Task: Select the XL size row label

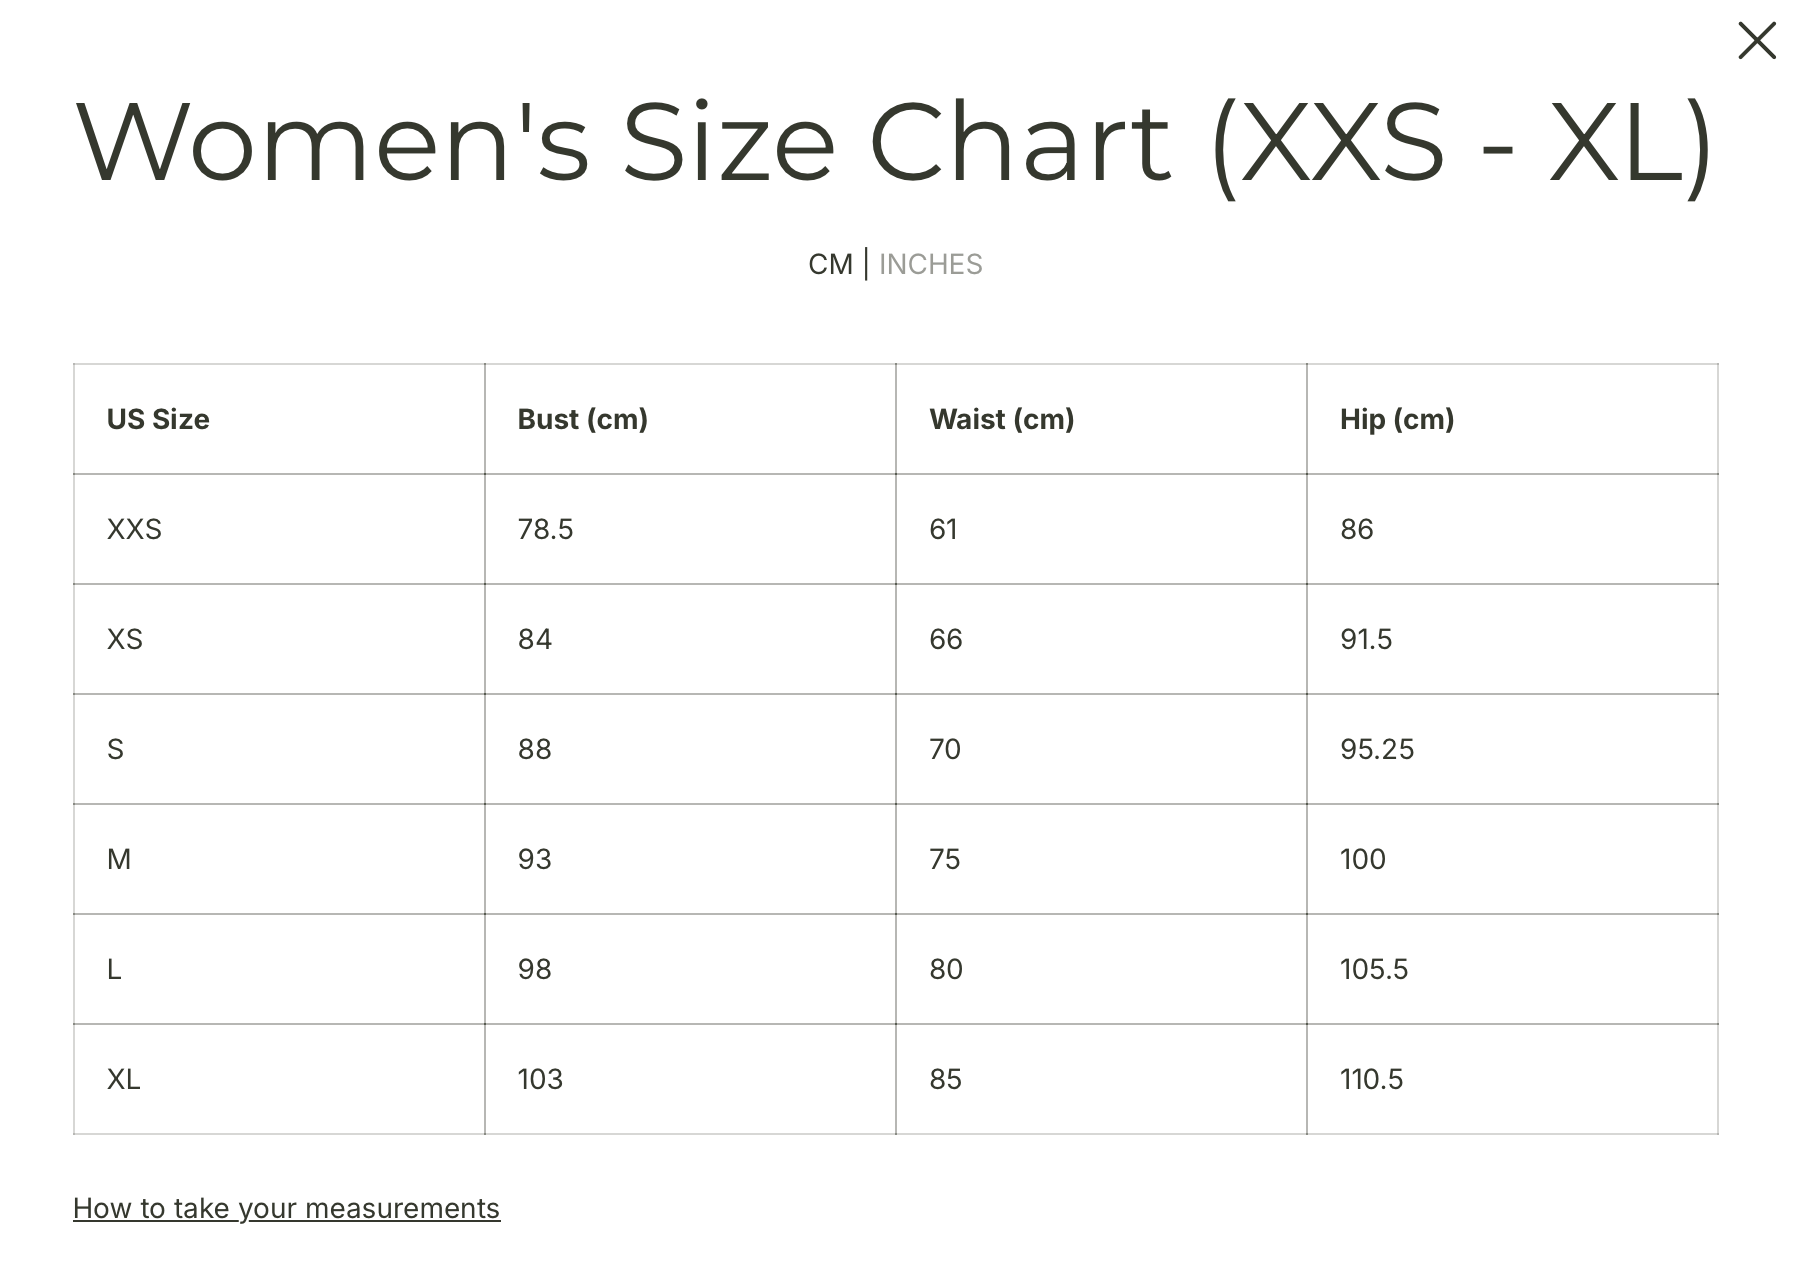Action: click(123, 1079)
